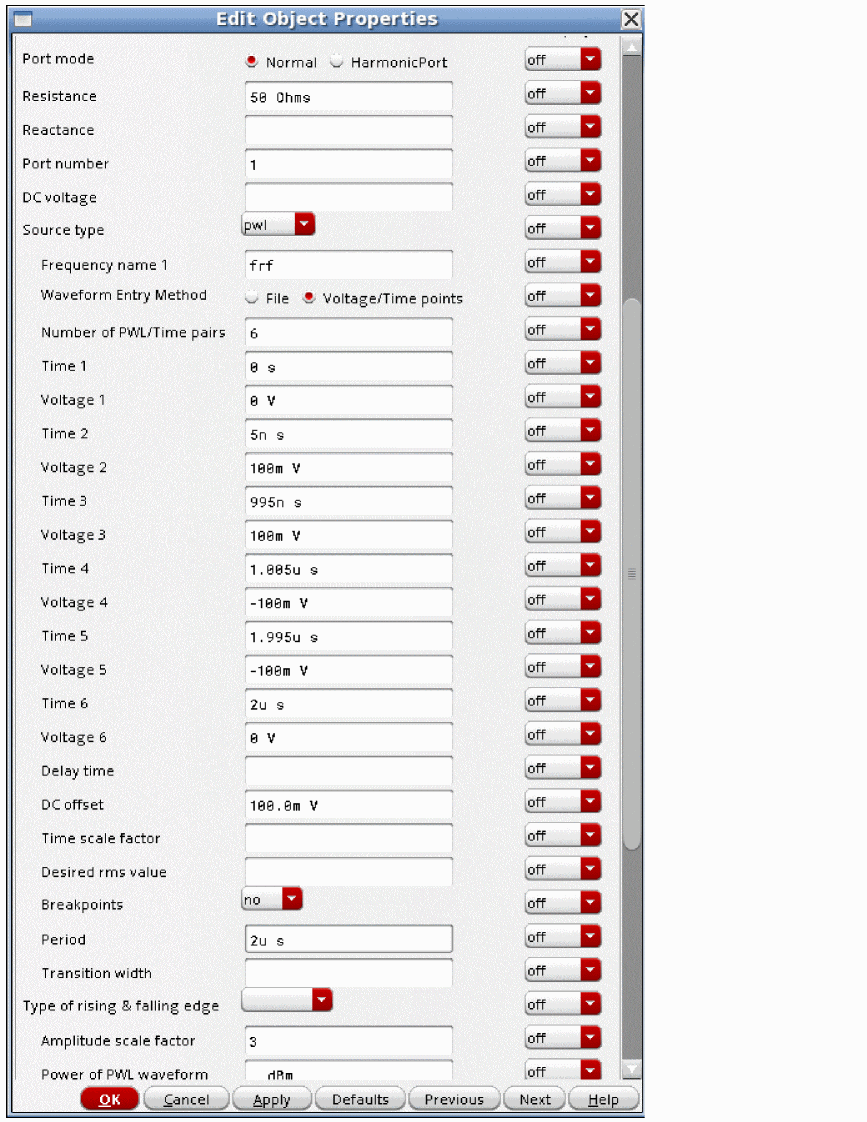The width and height of the screenshot is (867, 1122).
Task: Open Help for Edit Object Properties
Action: pos(603,1099)
